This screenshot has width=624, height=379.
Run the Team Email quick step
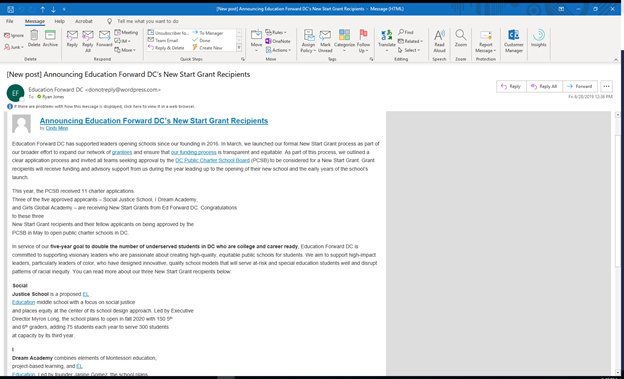pos(163,40)
